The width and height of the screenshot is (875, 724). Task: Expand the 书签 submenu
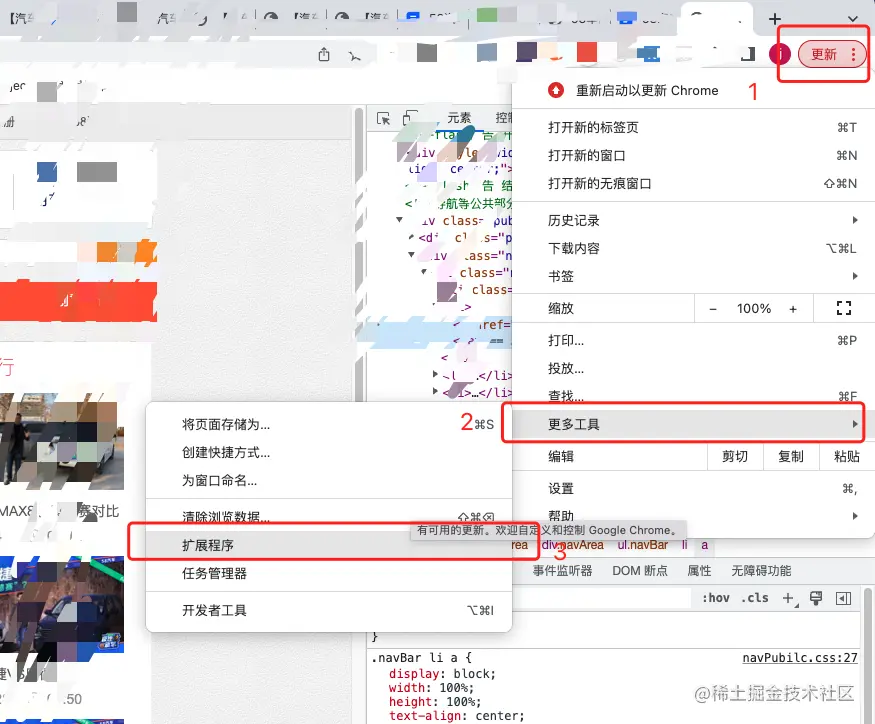693,276
